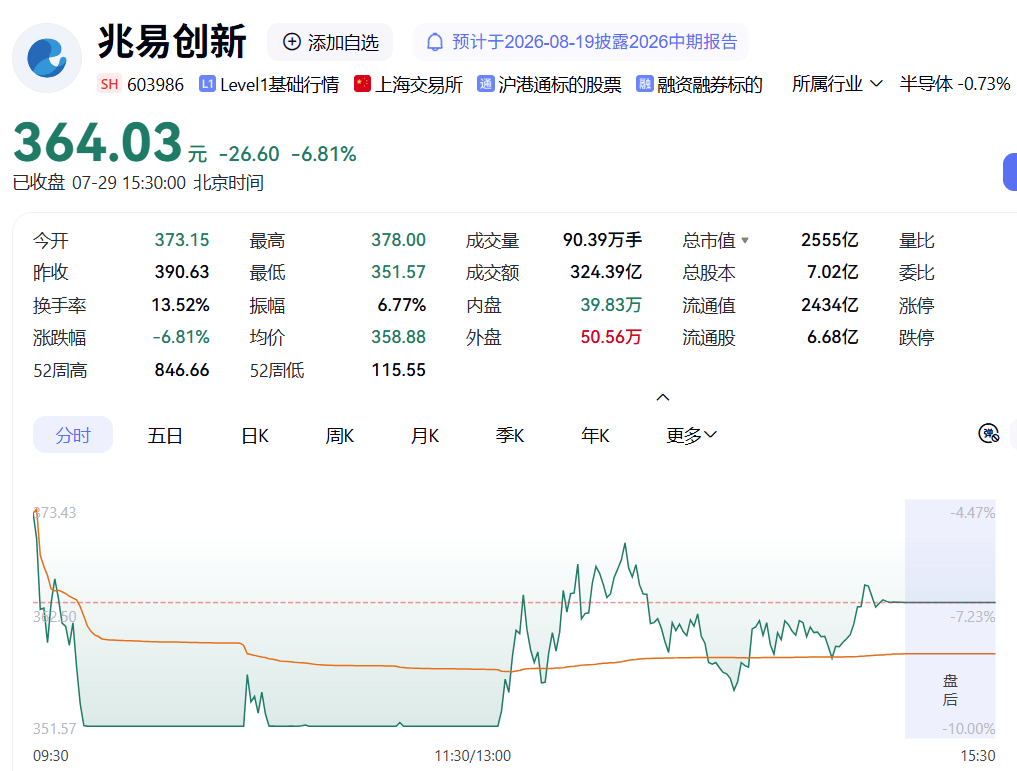Click the 内盘 value 39.83万

tap(611, 305)
